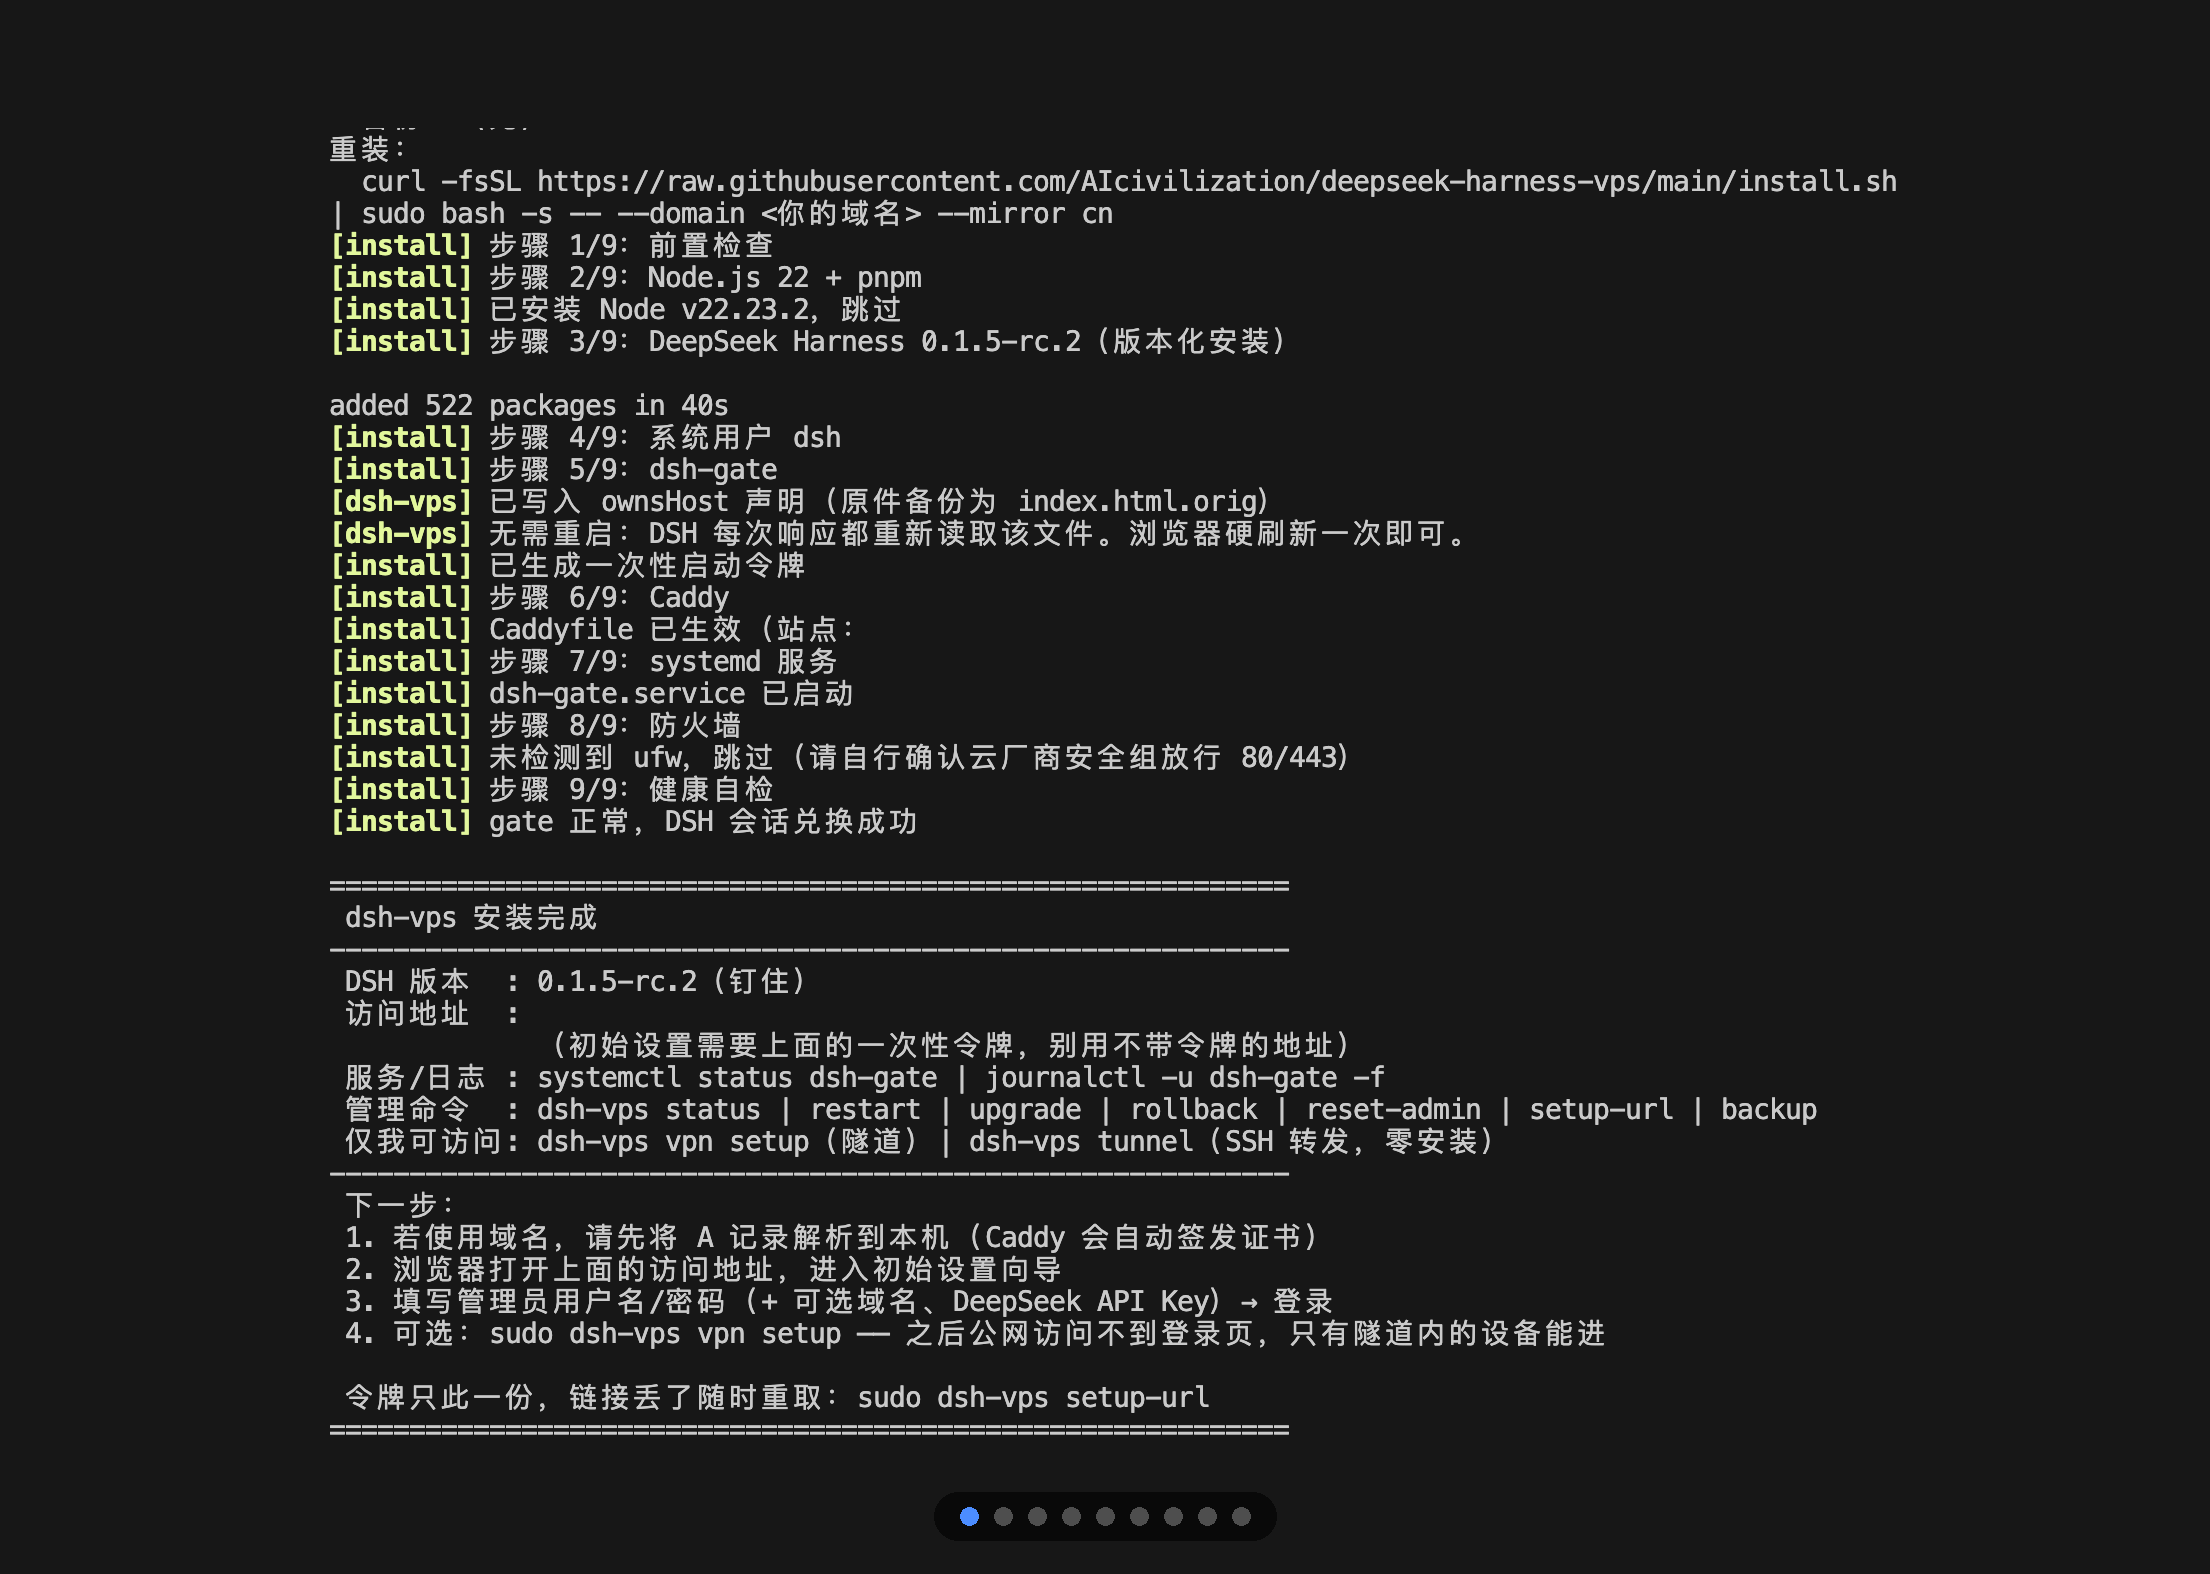This screenshot has width=2210, height=1574.
Task: Click '令牌只此一份' final line
Action: (777, 1397)
